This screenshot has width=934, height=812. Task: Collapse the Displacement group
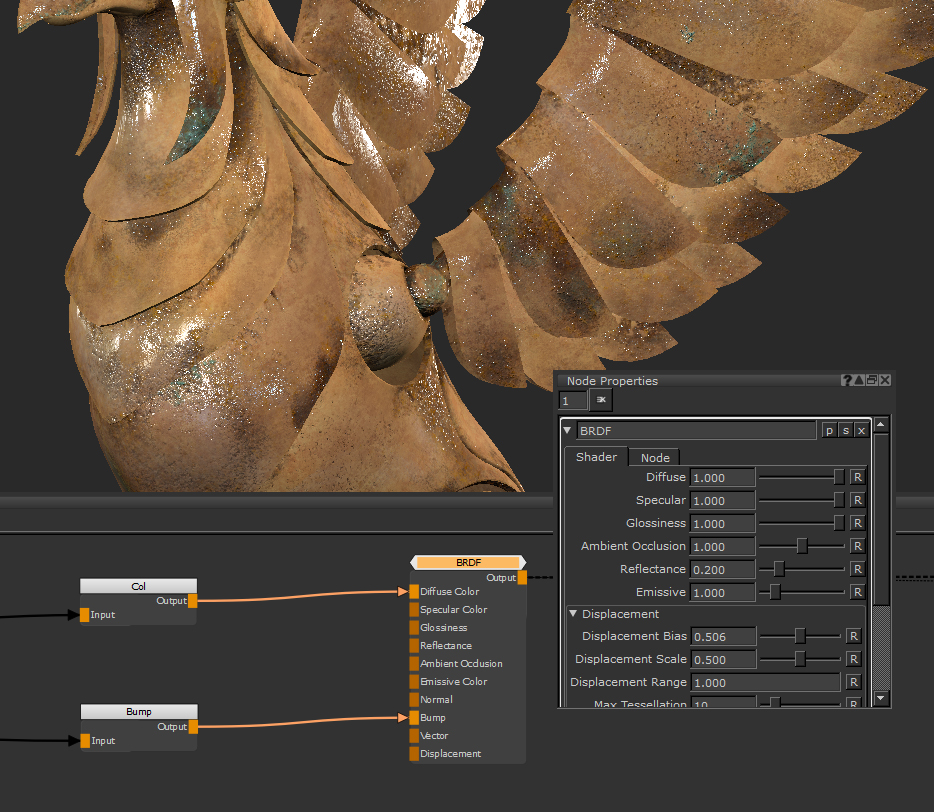(x=574, y=614)
